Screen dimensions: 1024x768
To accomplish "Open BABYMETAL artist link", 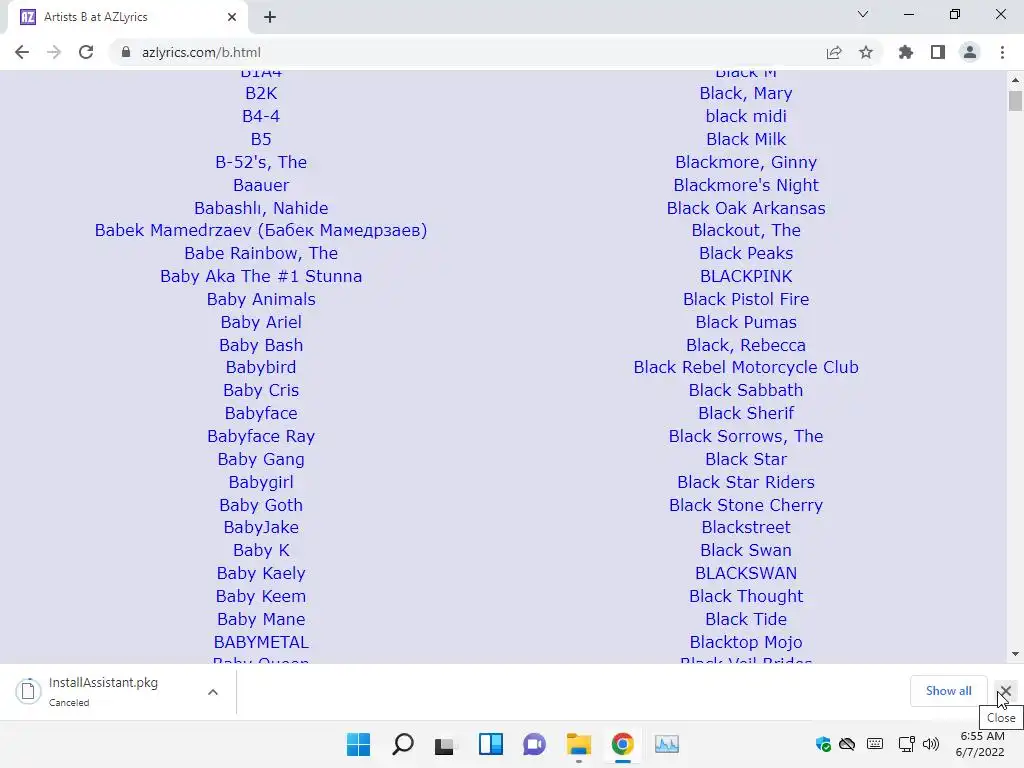I will click(261, 643).
